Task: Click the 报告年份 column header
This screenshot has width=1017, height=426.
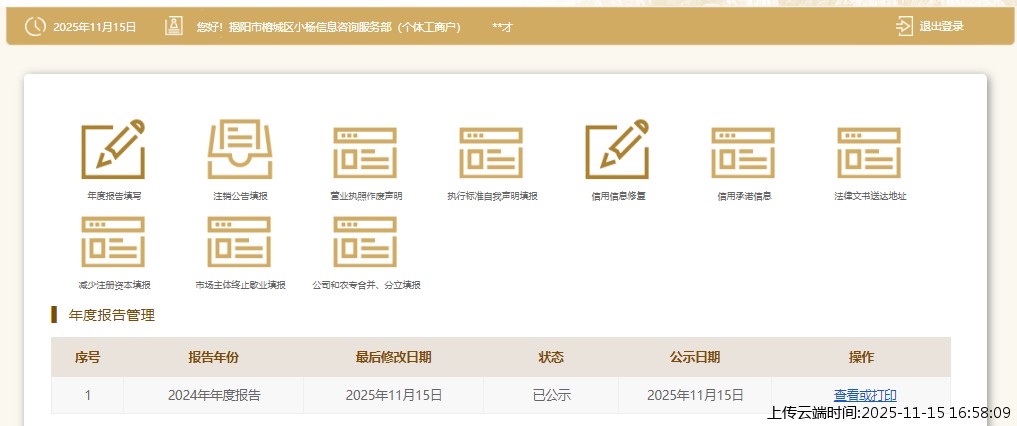Action: 213,357
